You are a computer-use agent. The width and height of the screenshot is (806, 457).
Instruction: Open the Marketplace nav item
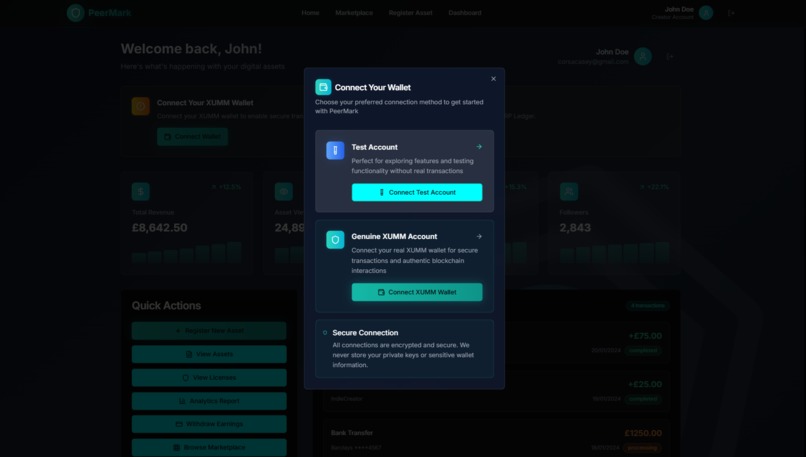click(x=354, y=13)
